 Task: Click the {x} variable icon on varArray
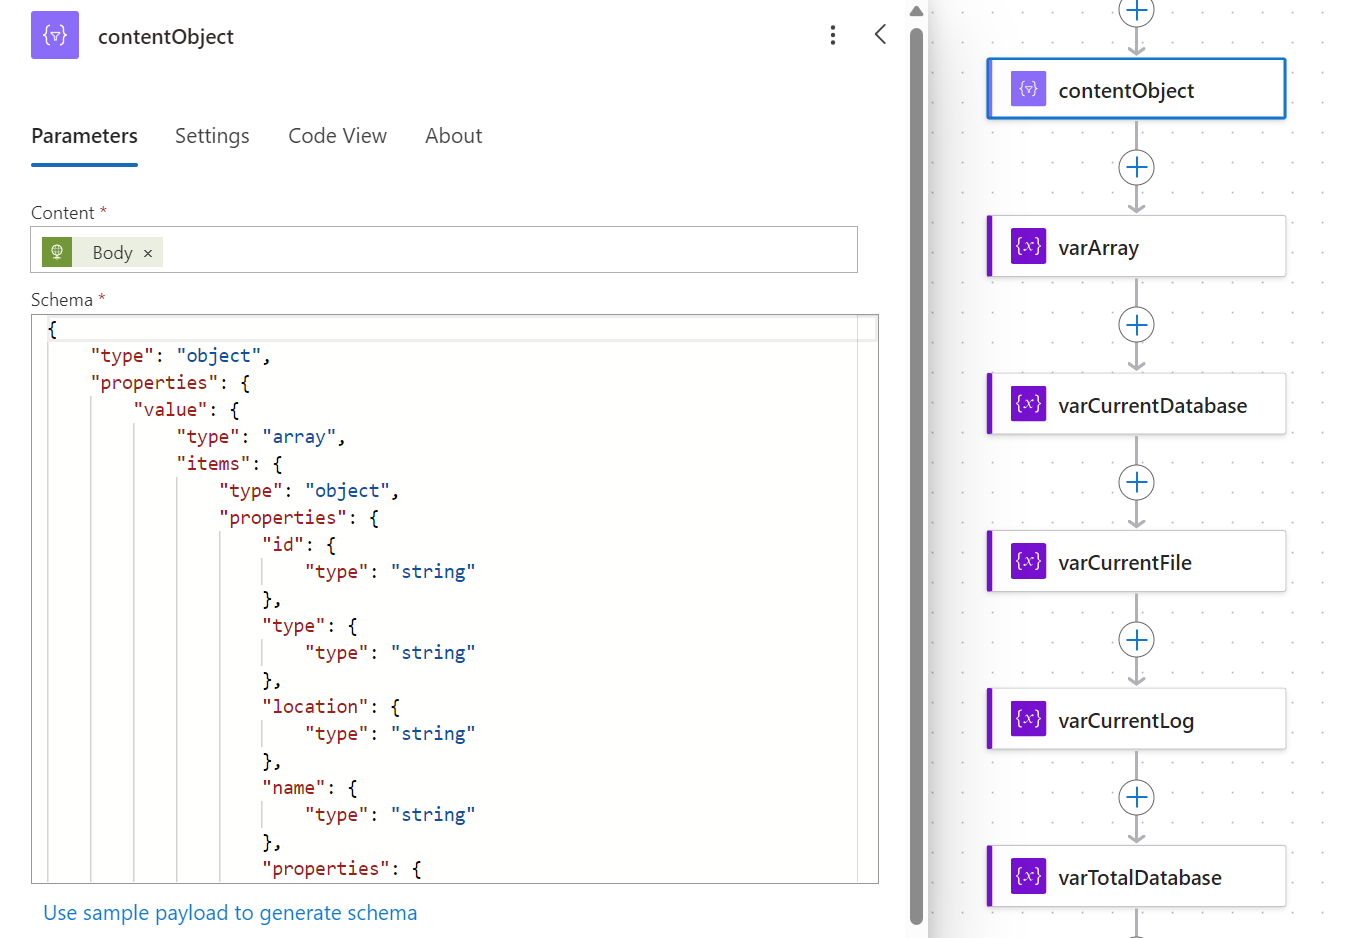[1028, 246]
